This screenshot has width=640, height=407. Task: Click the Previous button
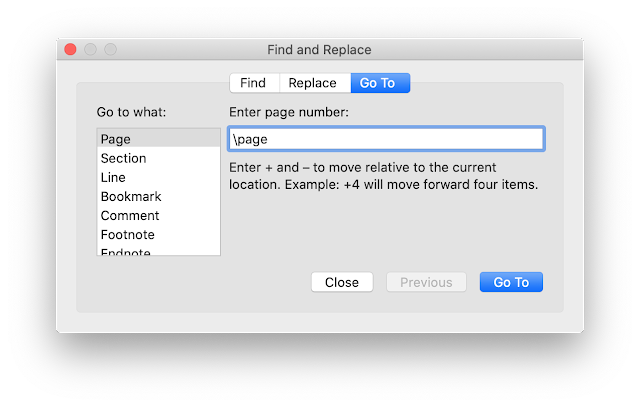pos(426,282)
